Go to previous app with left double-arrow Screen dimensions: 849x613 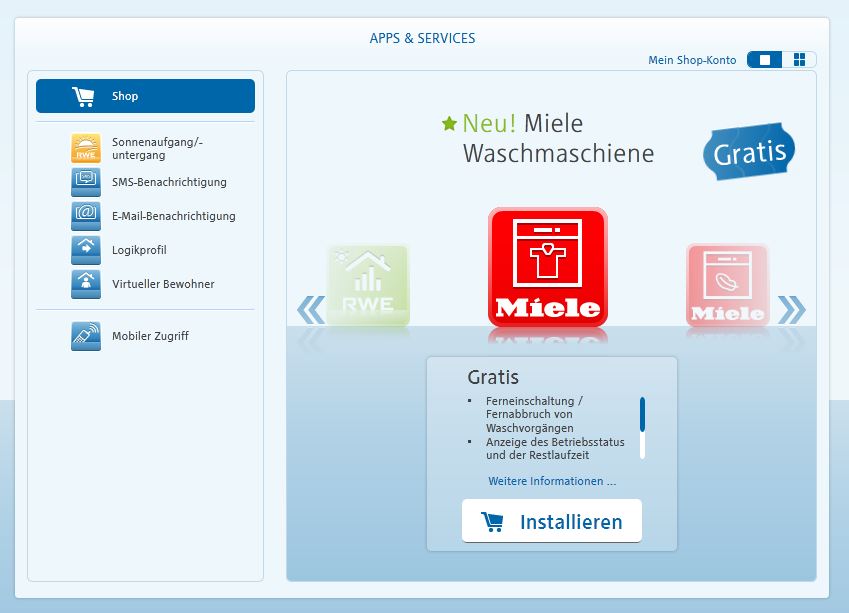311,310
